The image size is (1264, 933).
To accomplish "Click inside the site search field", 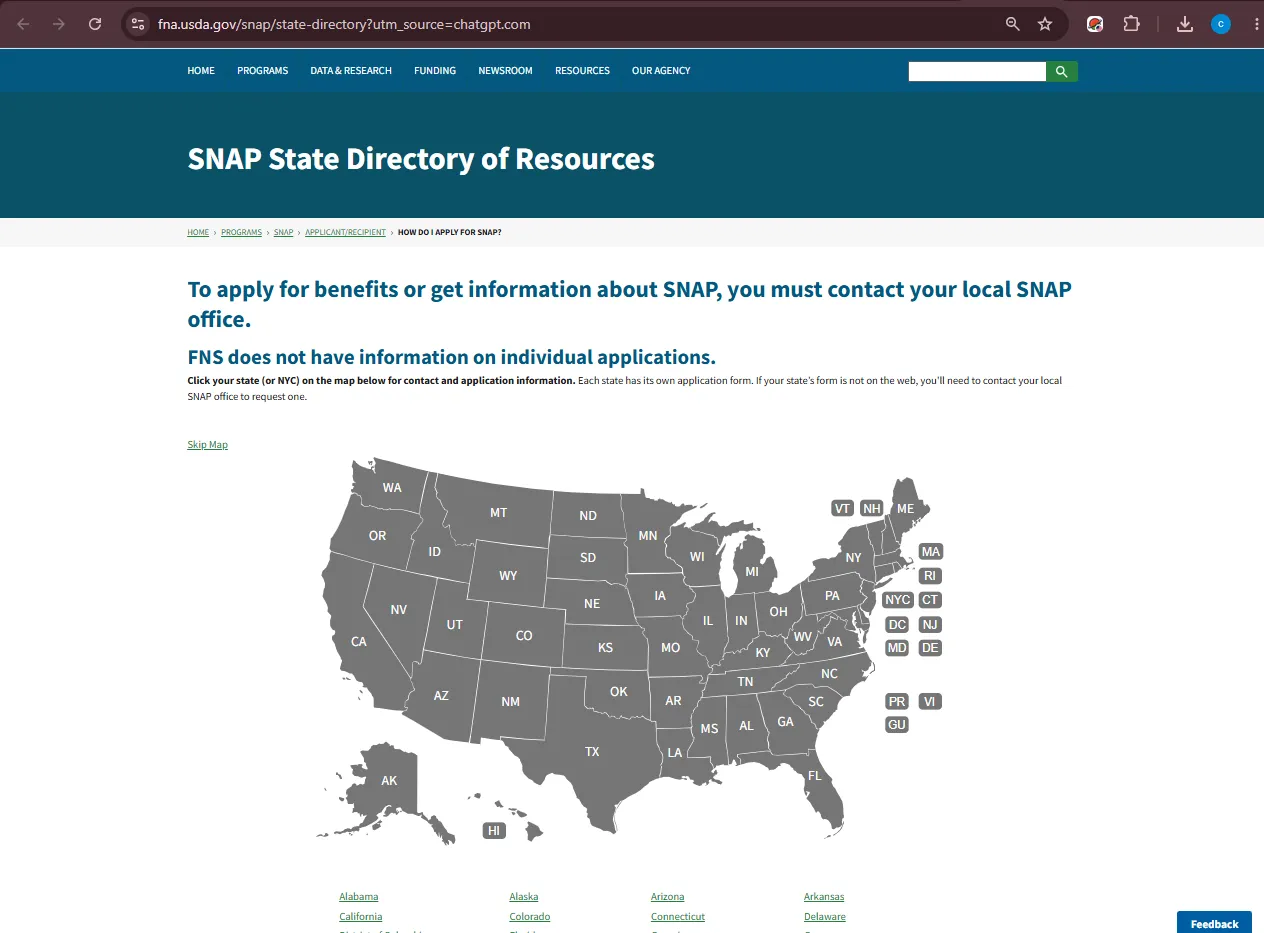I will (x=977, y=71).
